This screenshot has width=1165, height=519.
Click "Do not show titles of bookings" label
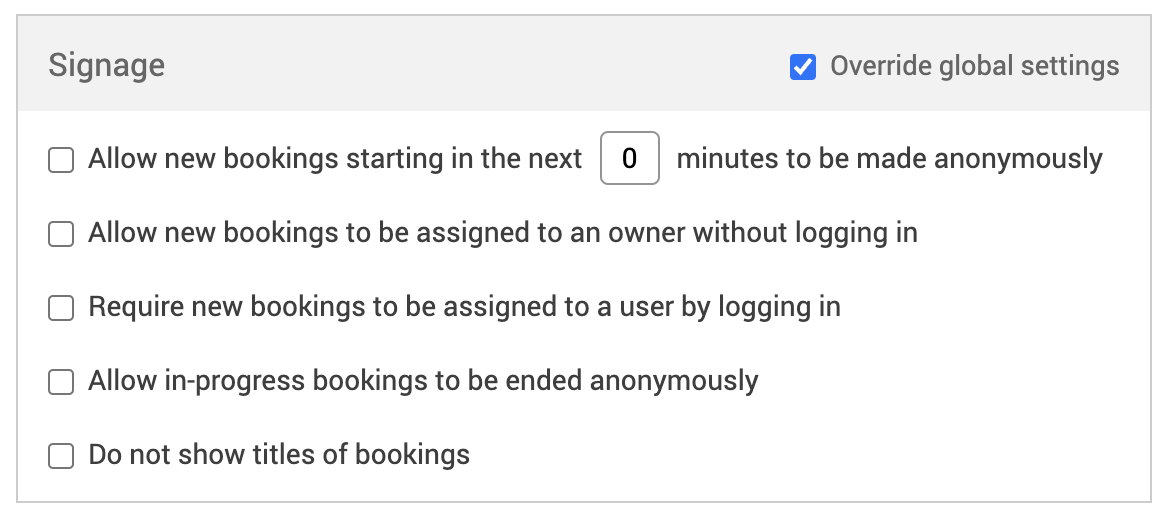click(x=279, y=455)
